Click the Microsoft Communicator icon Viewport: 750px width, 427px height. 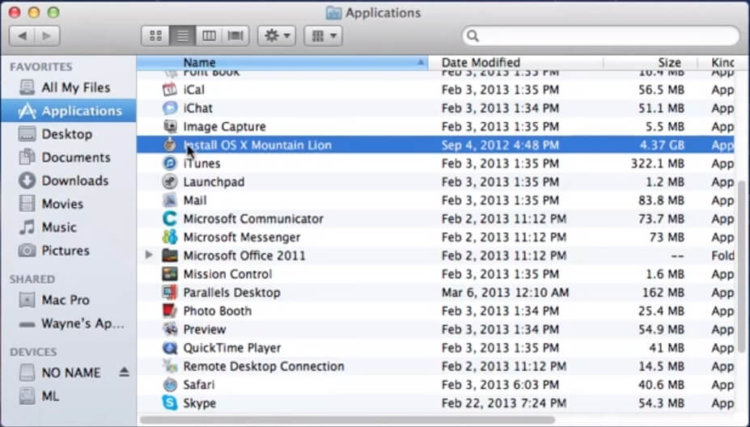(170, 219)
